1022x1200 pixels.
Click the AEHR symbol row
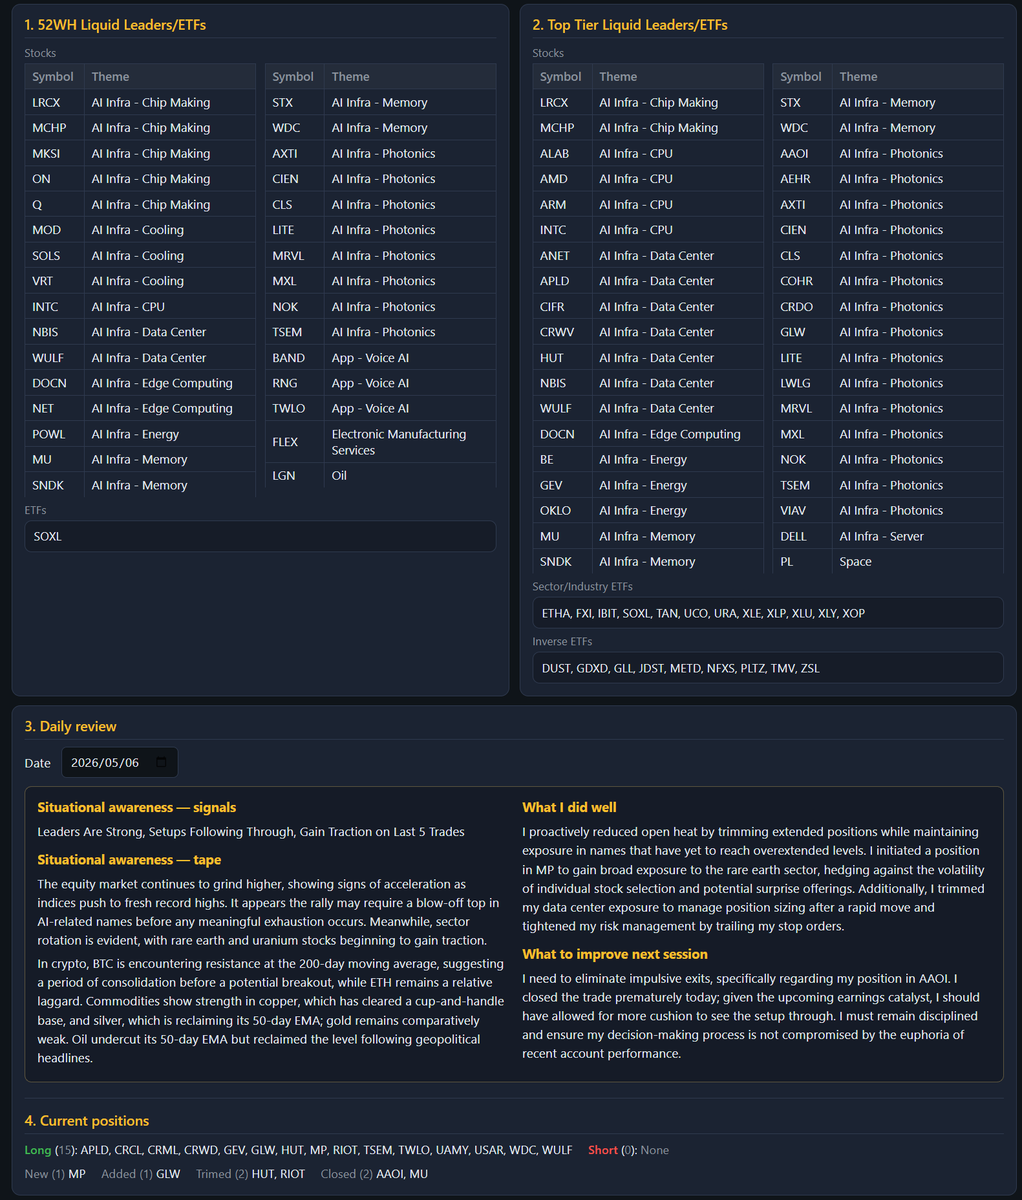[x=888, y=179]
